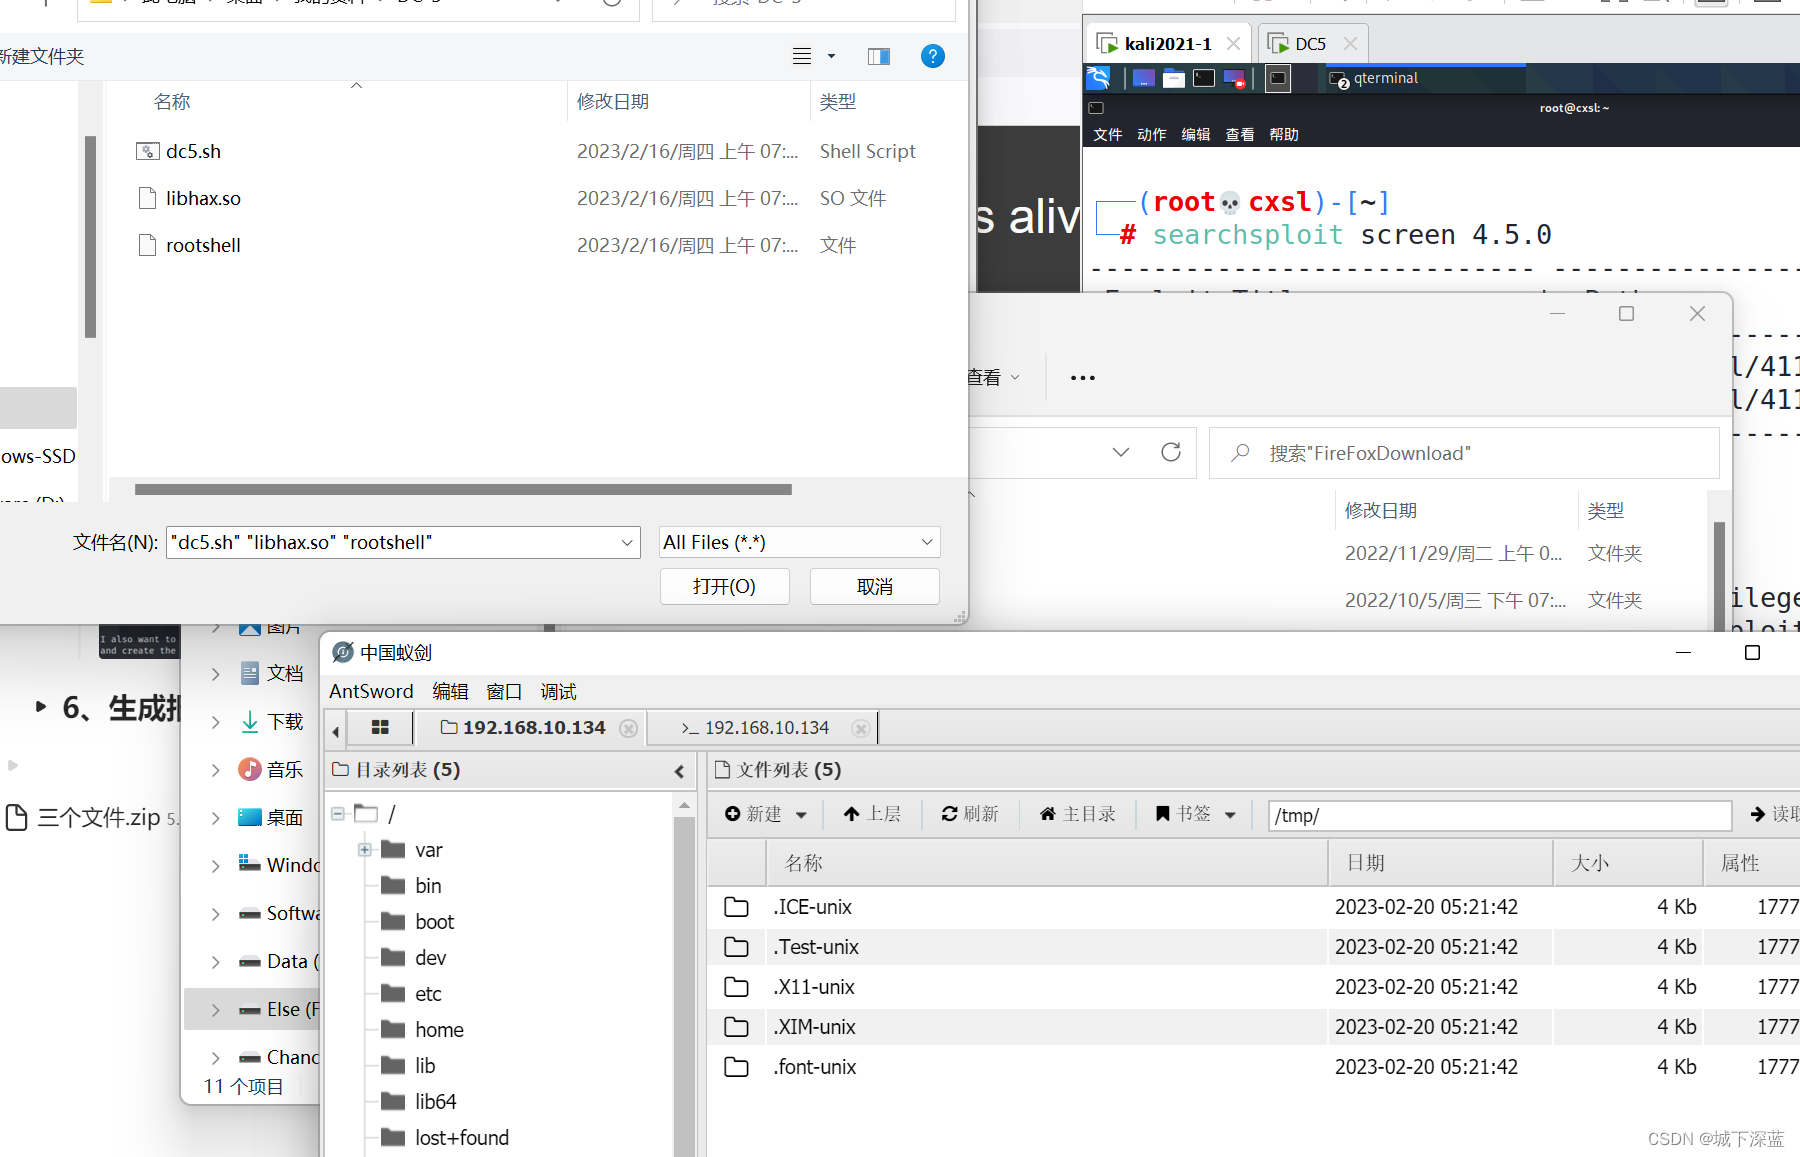The height and width of the screenshot is (1157, 1800).
Task: Click the refresh icon in Explorer address bar
Action: click(x=1171, y=452)
